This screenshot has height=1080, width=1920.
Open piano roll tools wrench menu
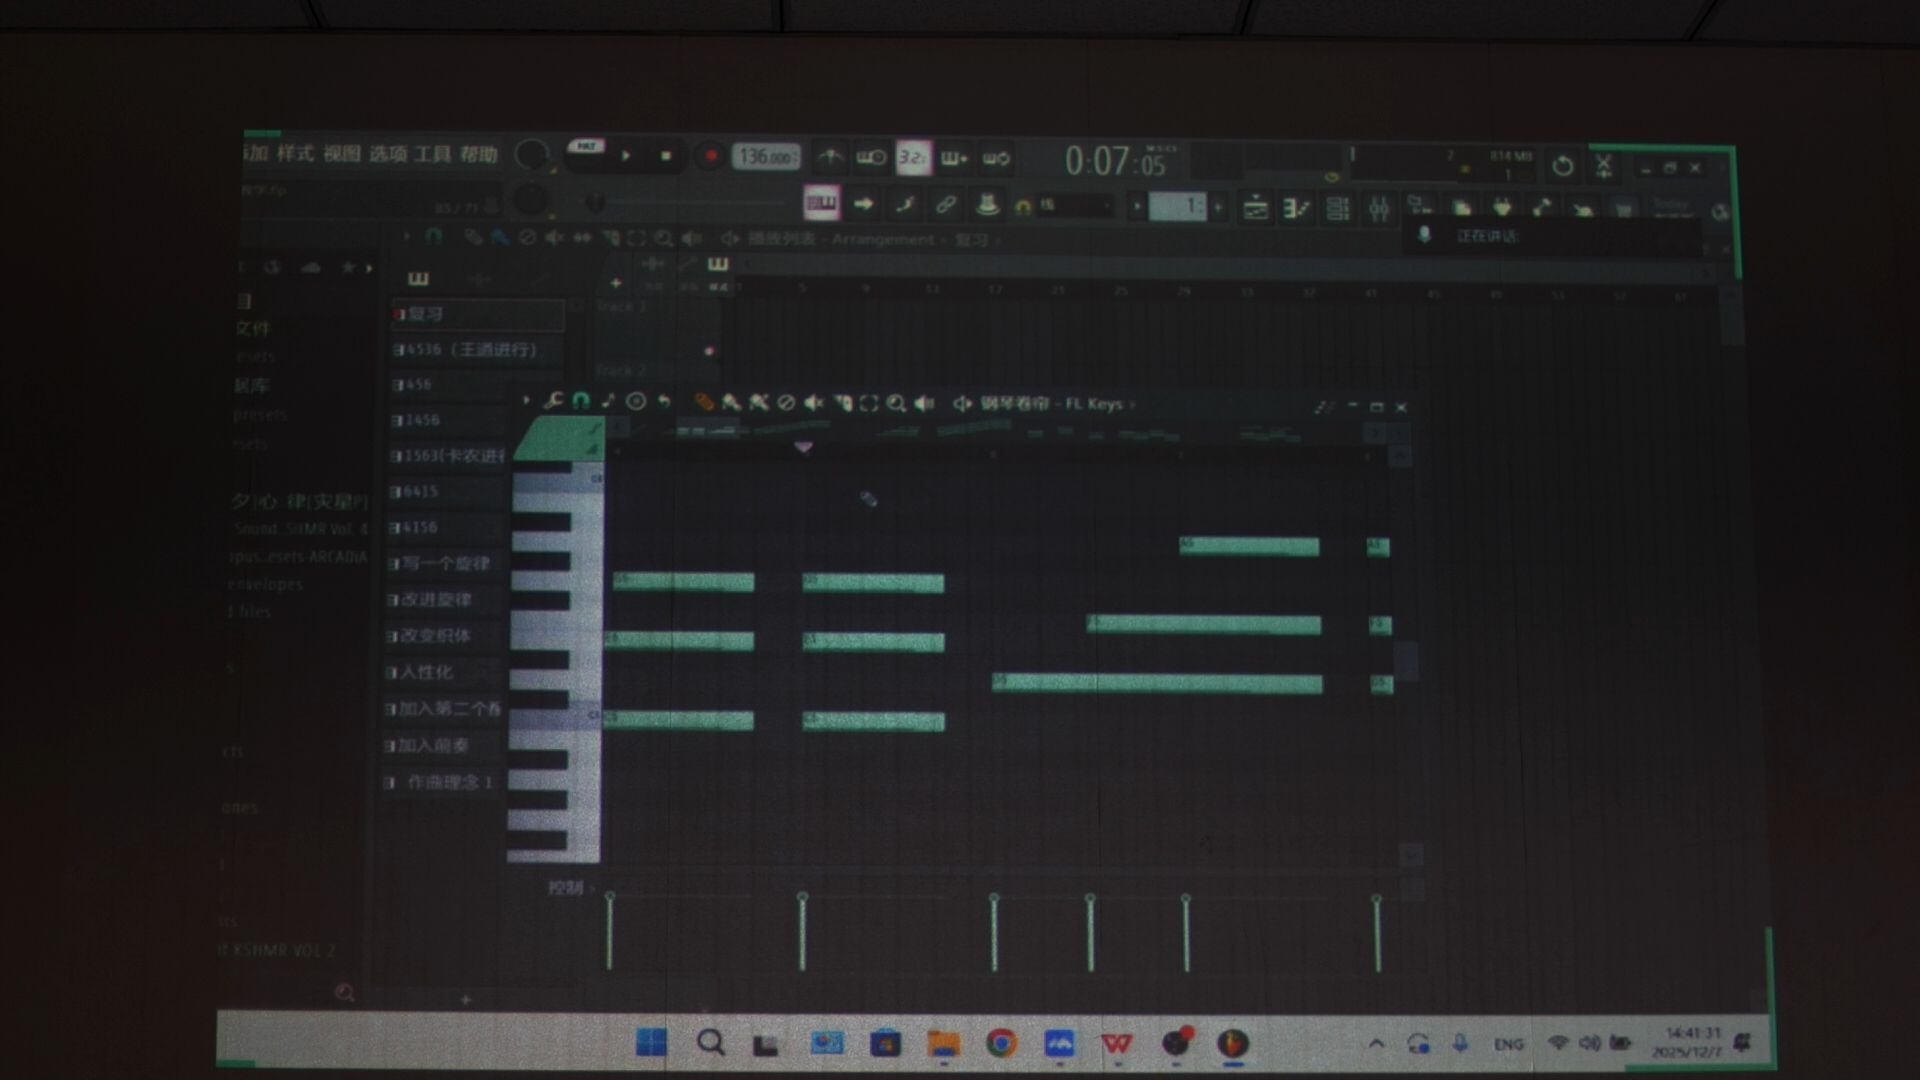coord(553,402)
